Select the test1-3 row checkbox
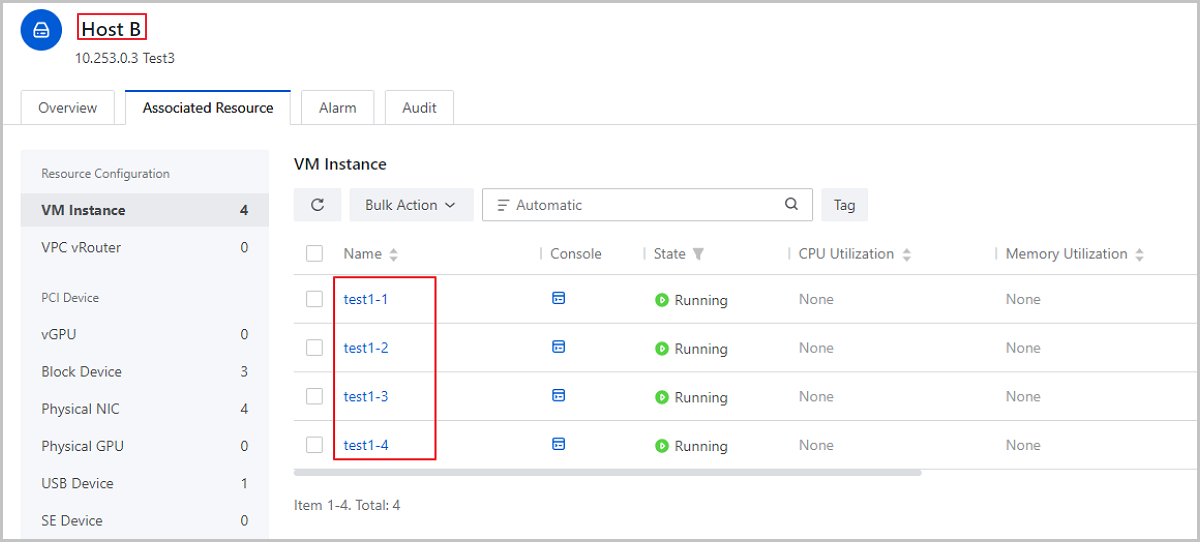Screen dimensions: 1200x542 (x=314, y=396)
